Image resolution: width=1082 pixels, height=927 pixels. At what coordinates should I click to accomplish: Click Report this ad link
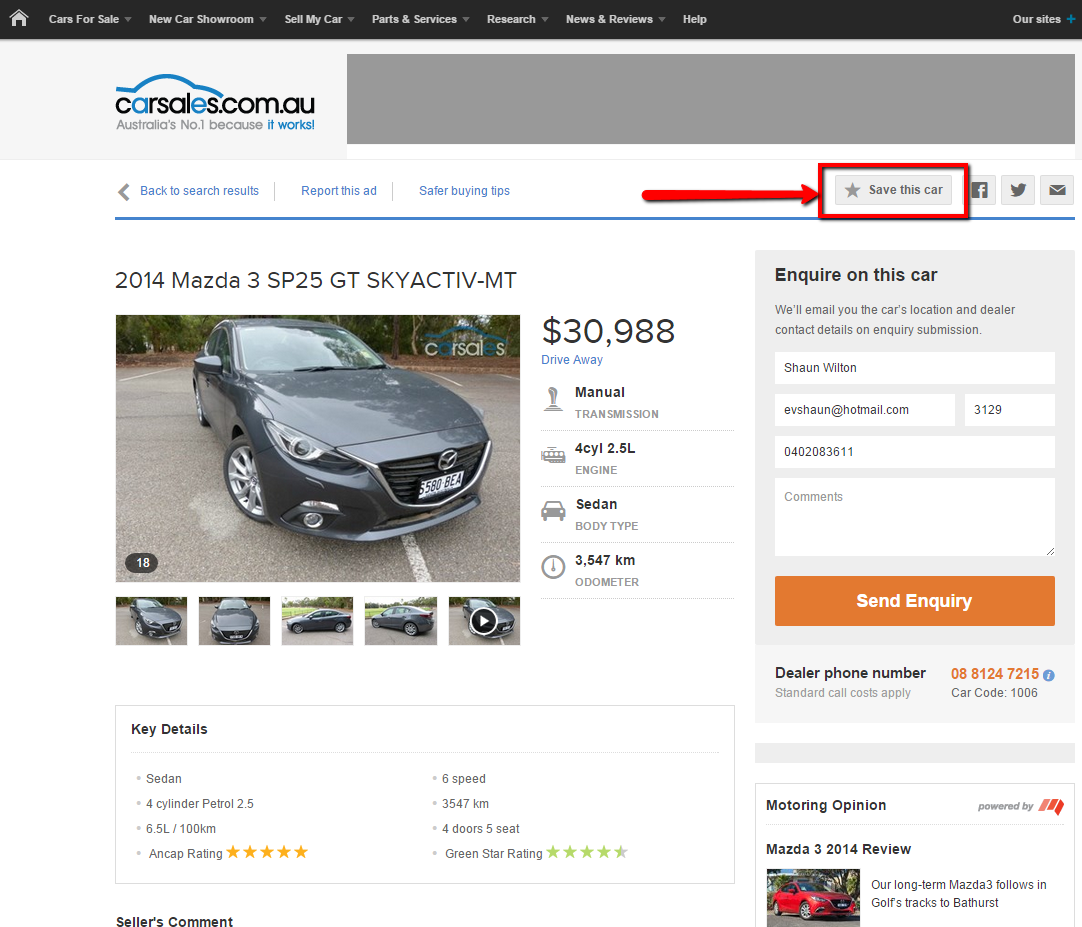click(339, 191)
